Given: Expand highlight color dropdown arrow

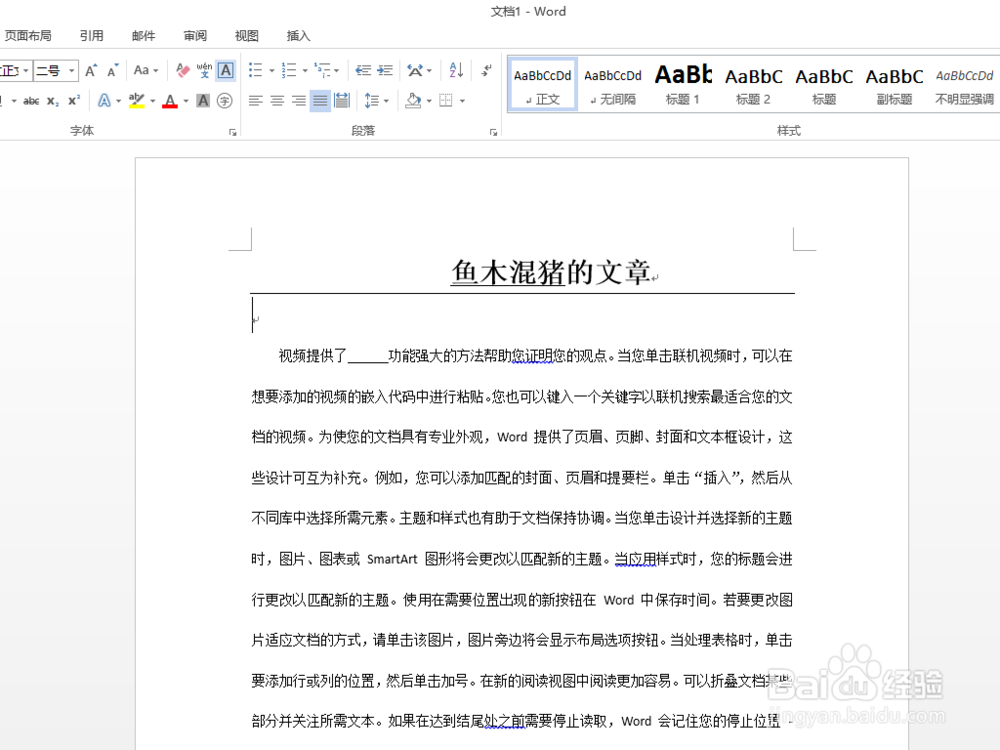Looking at the screenshot, I should [x=152, y=101].
